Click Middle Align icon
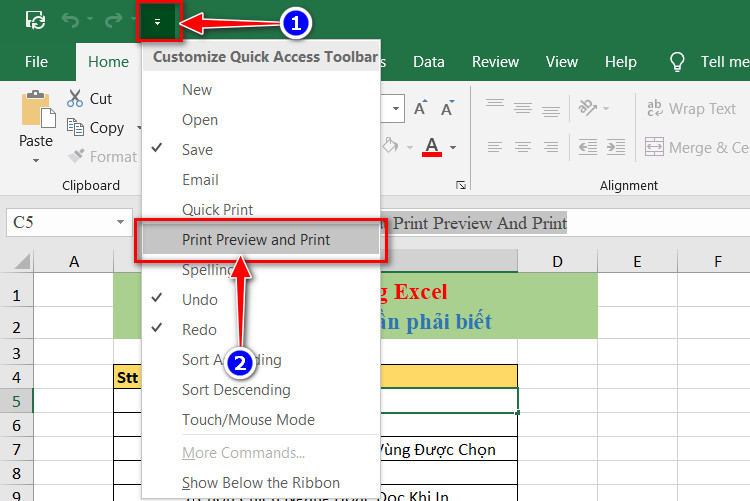The image size is (750, 501). pyautogui.click(x=523, y=108)
